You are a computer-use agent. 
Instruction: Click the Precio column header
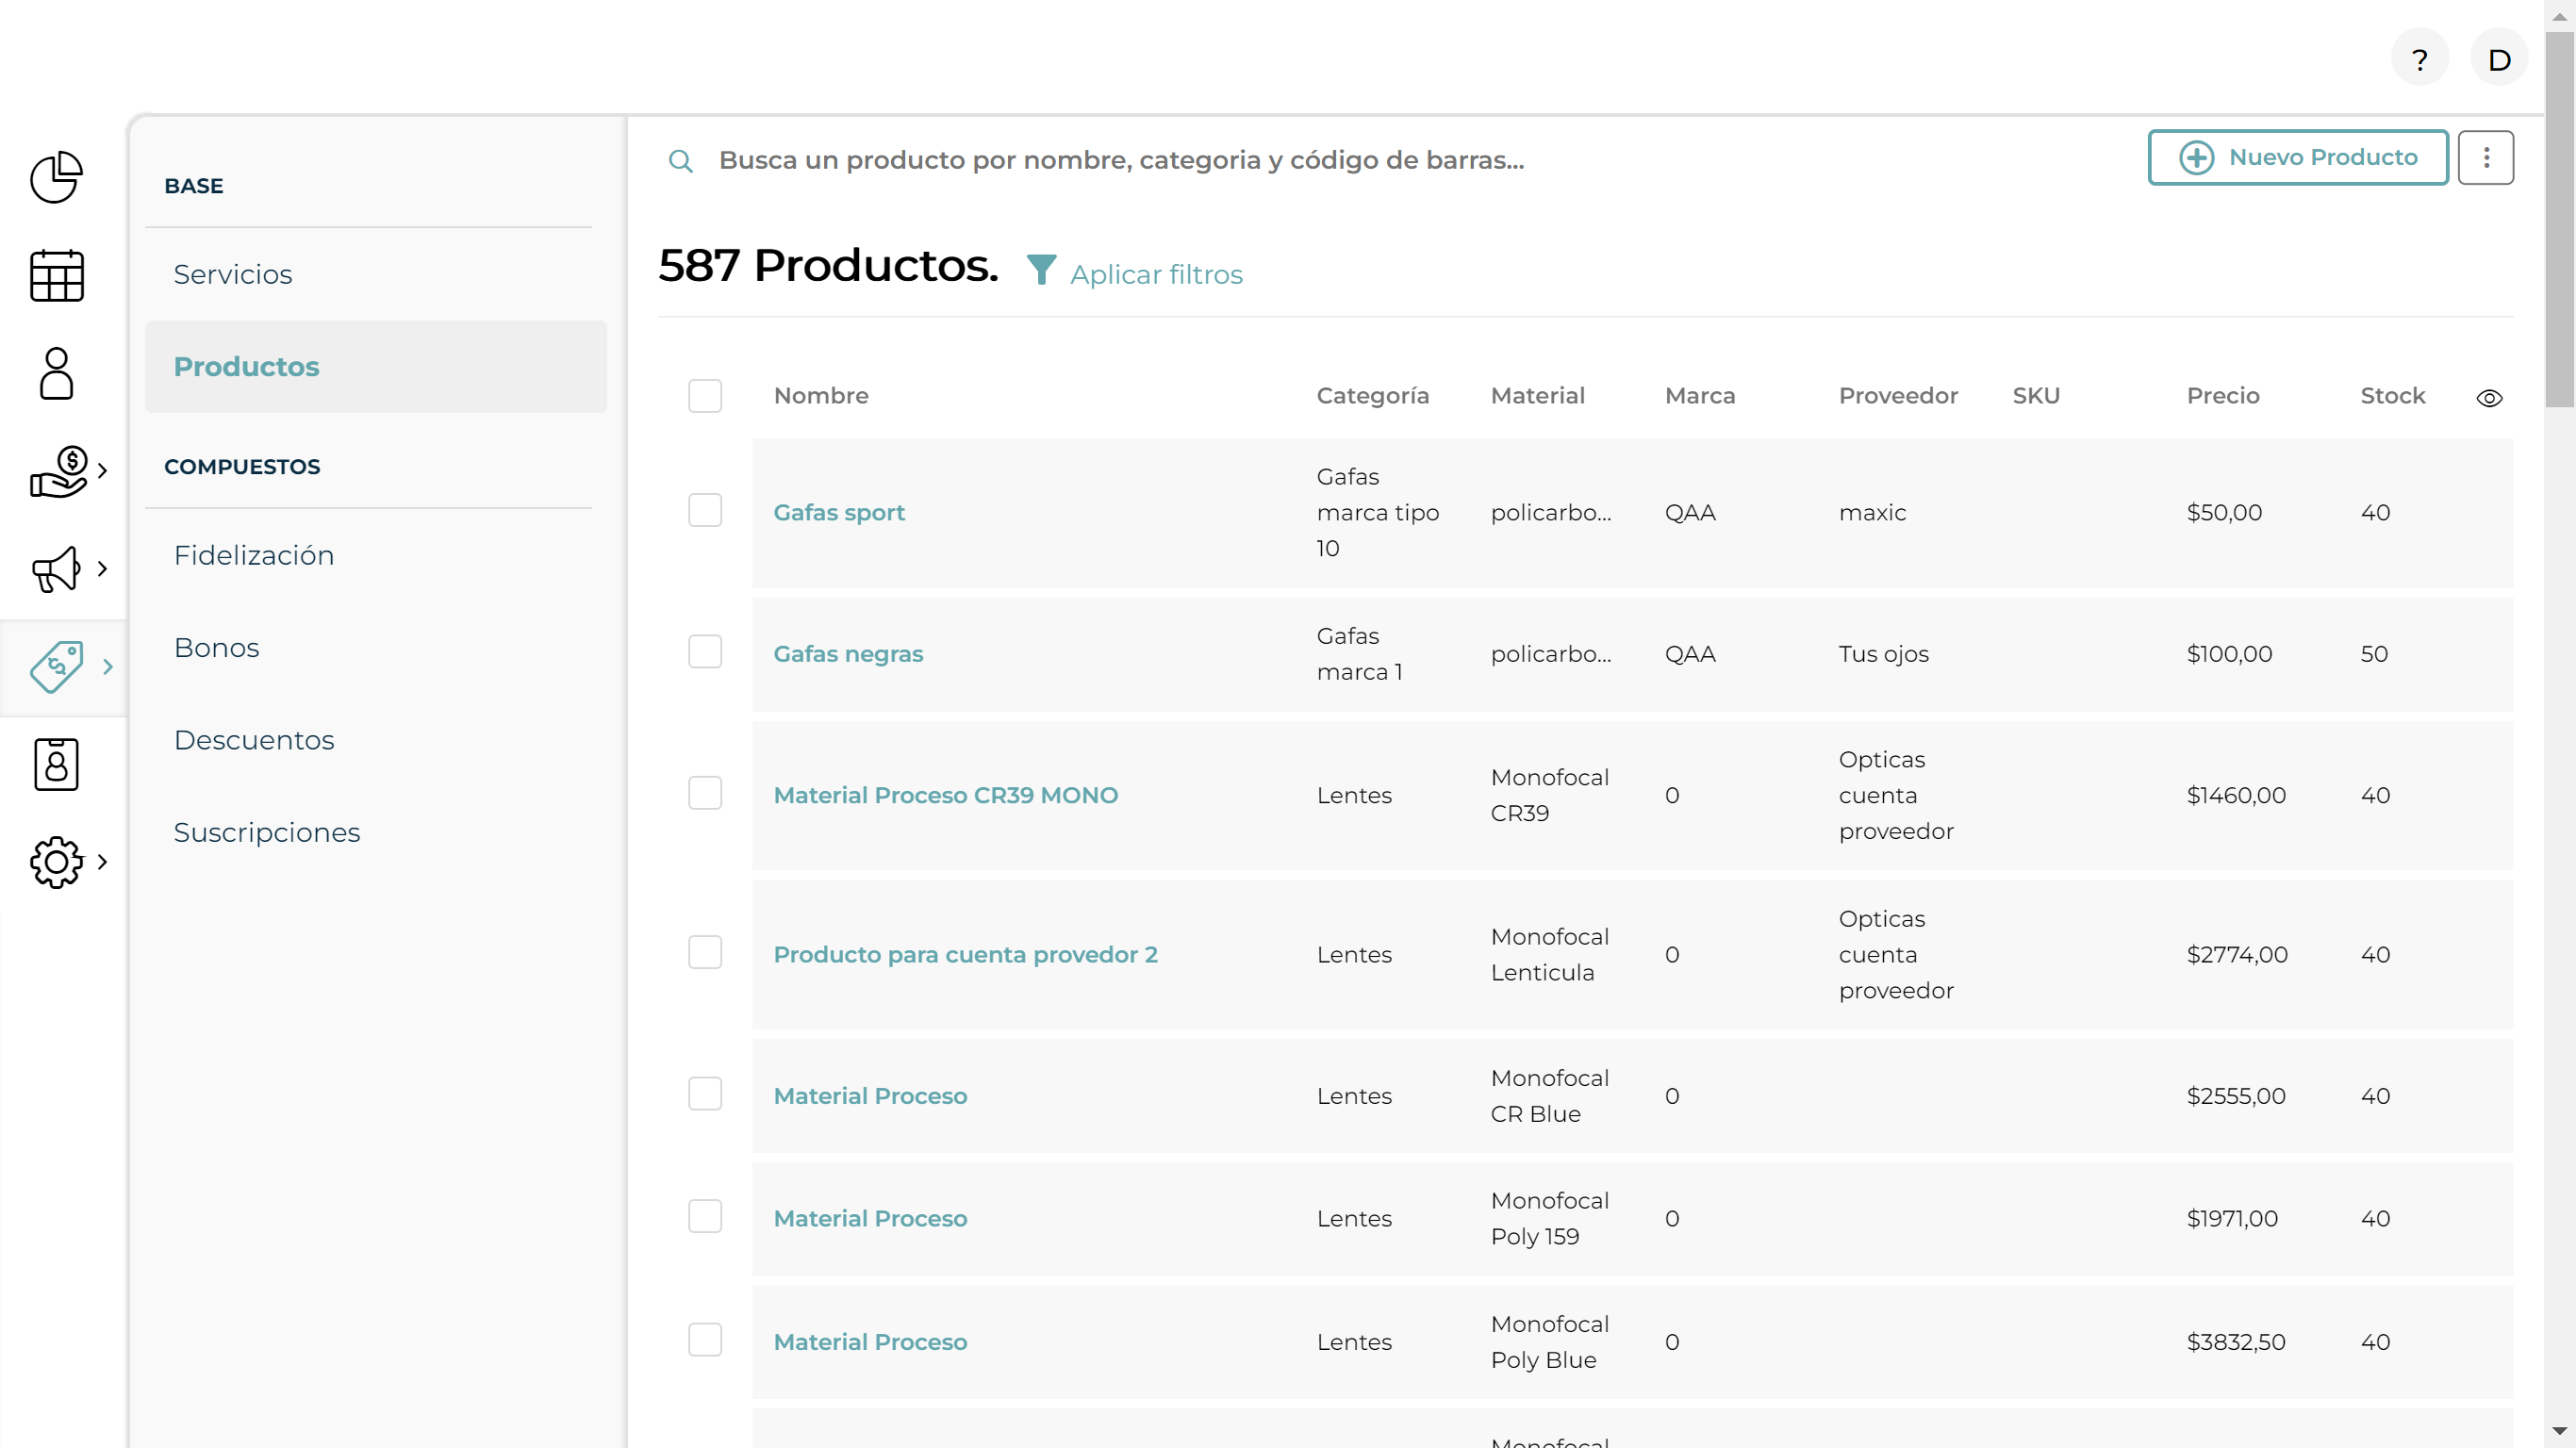click(2223, 396)
